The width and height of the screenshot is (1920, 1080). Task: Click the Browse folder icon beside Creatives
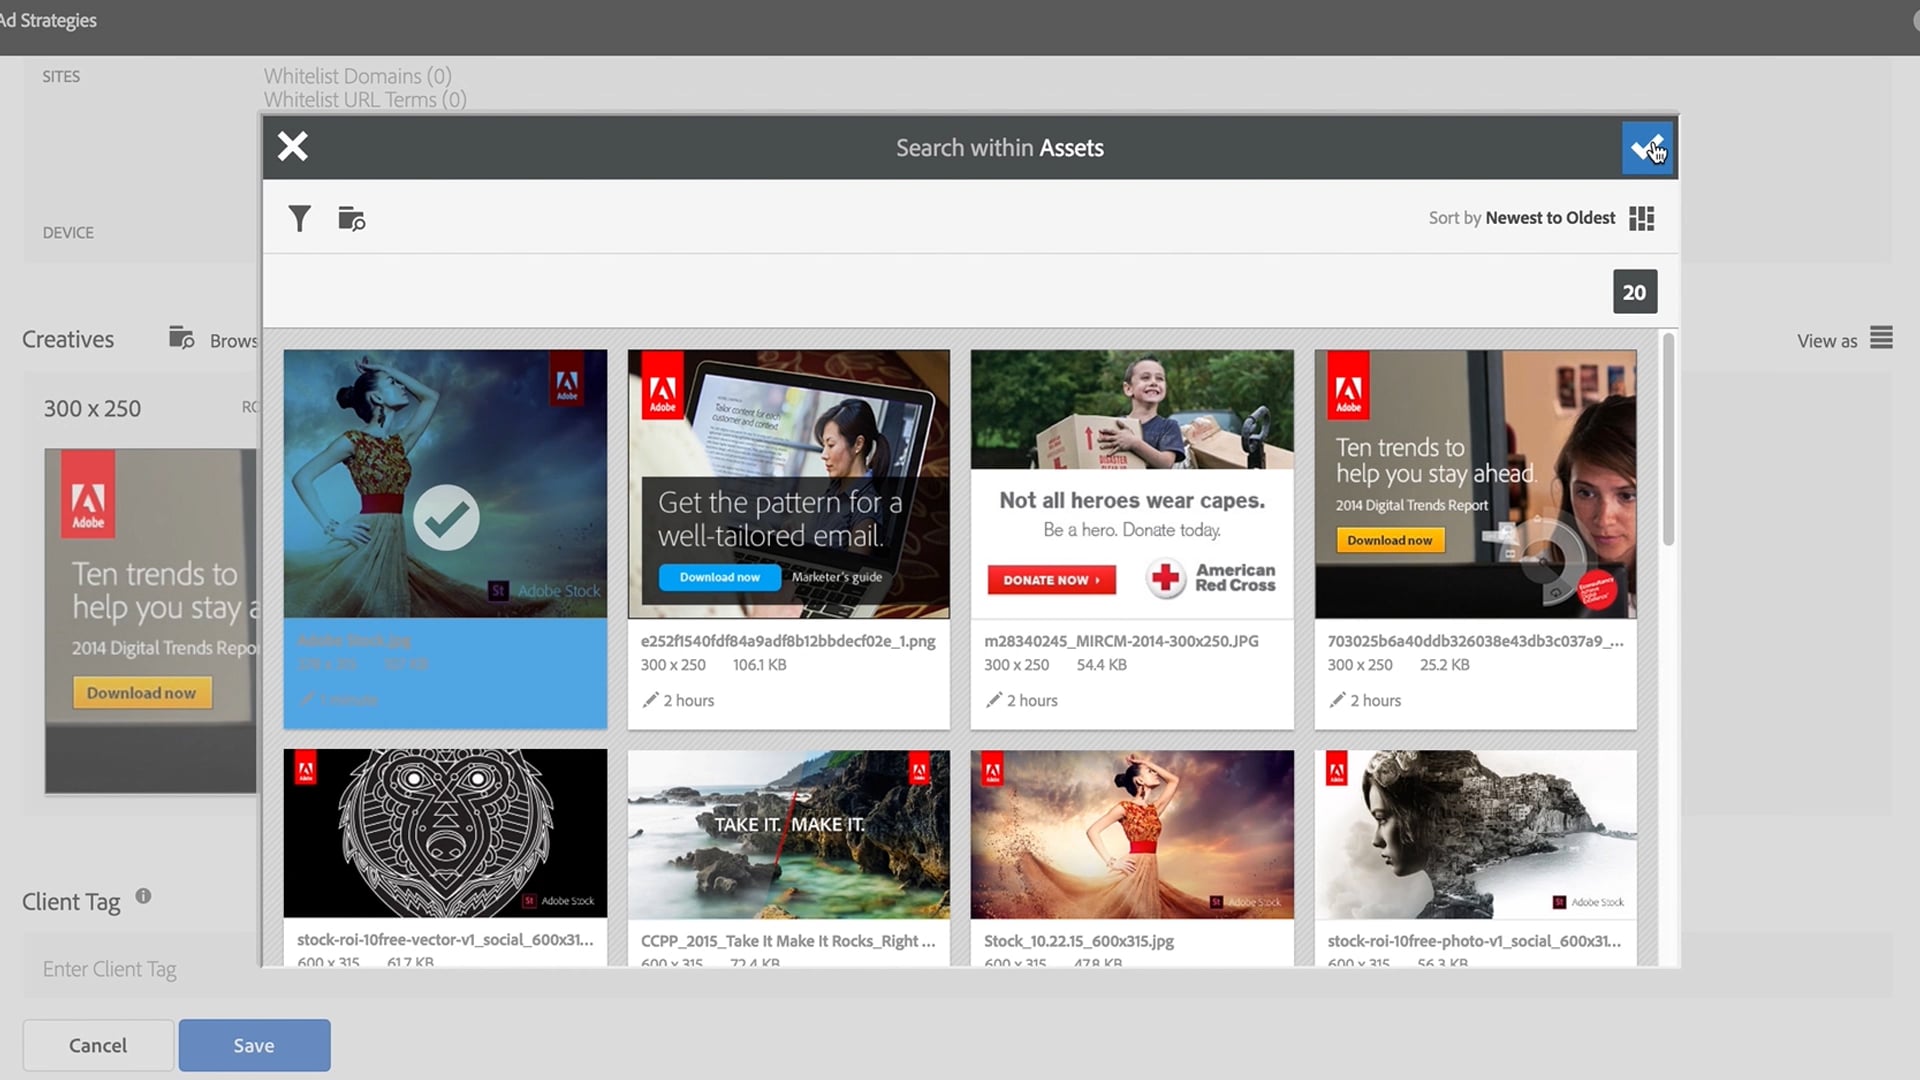[x=181, y=338]
